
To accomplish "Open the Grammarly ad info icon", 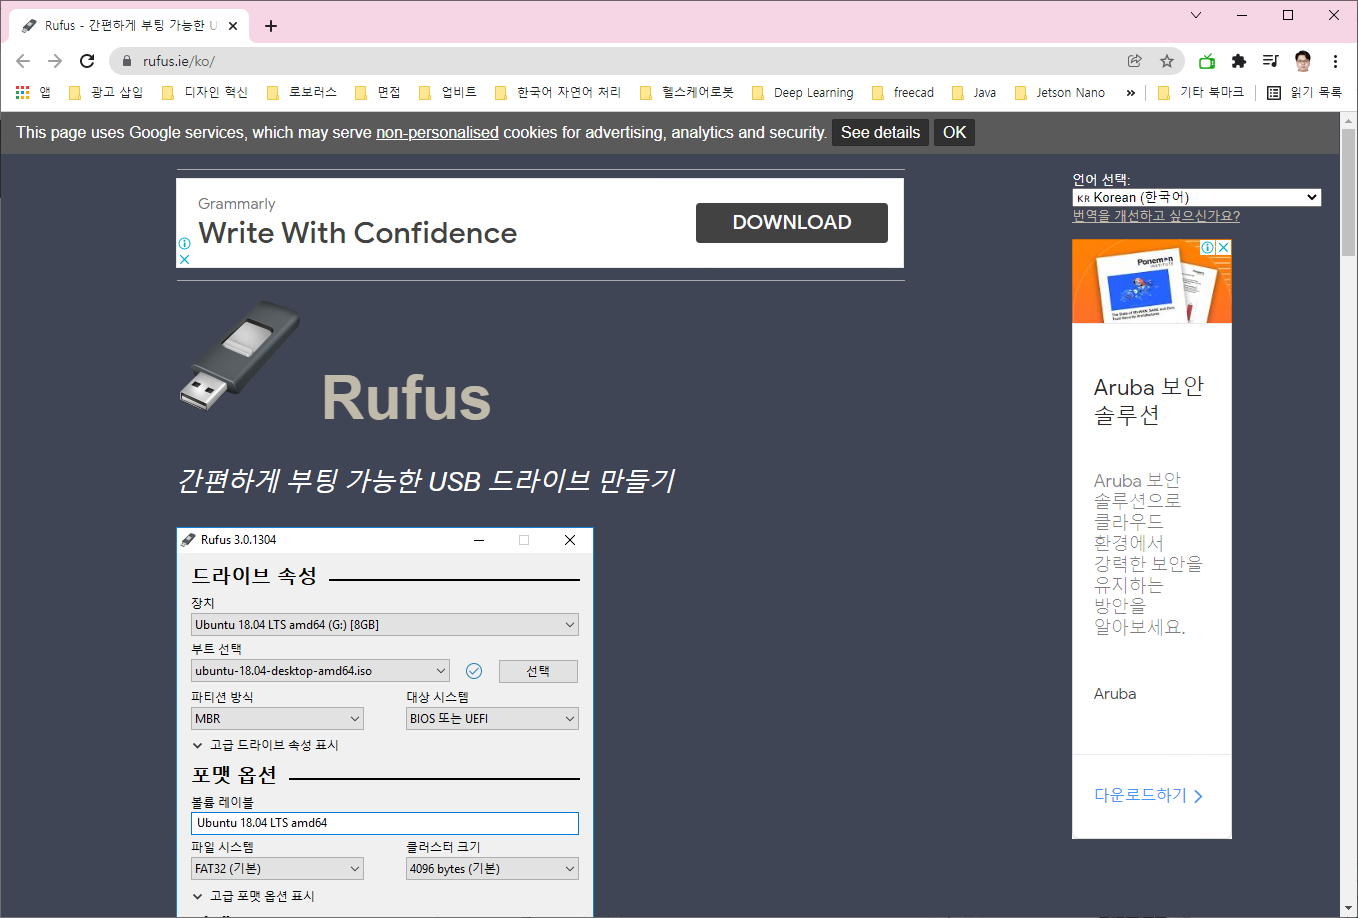I will pyautogui.click(x=184, y=243).
